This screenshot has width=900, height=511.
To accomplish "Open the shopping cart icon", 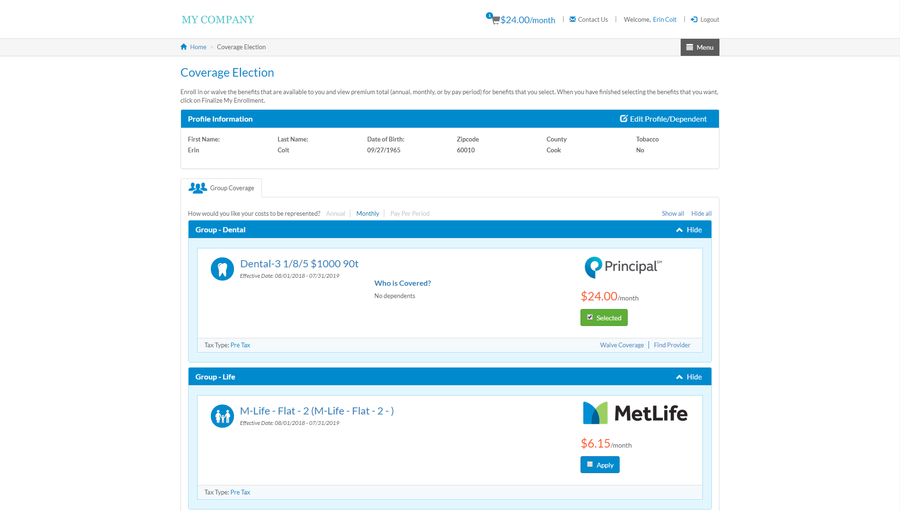I will 494,20.
